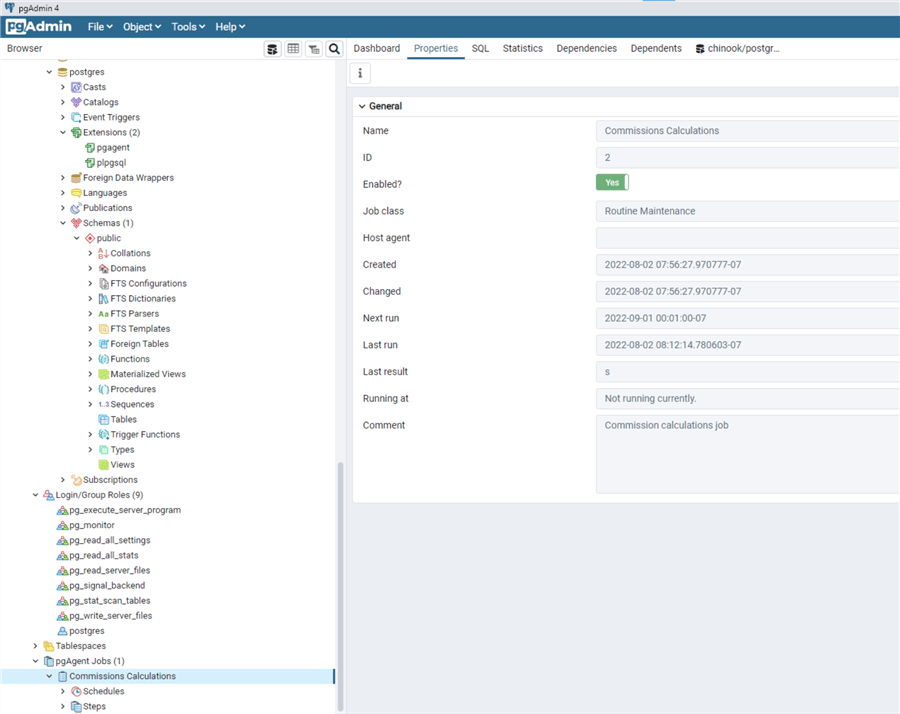The width and height of the screenshot is (900, 714).
Task: Expand the Types node
Action: [90, 449]
